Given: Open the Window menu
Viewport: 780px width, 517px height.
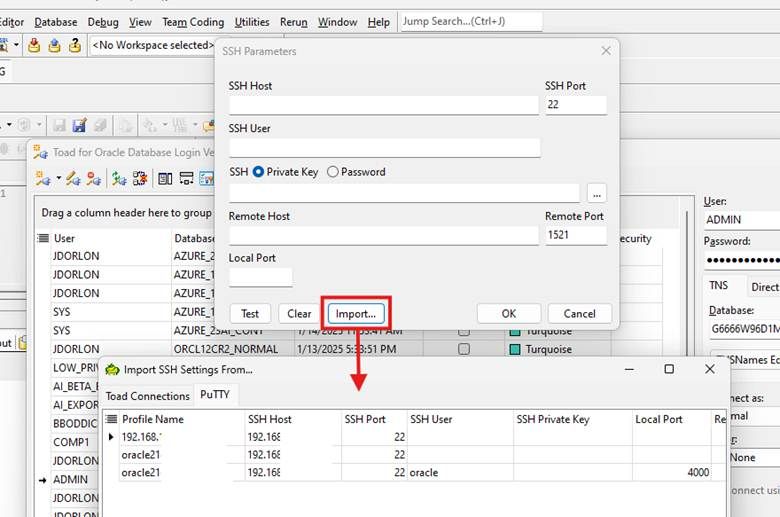Looking at the screenshot, I should (x=337, y=22).
